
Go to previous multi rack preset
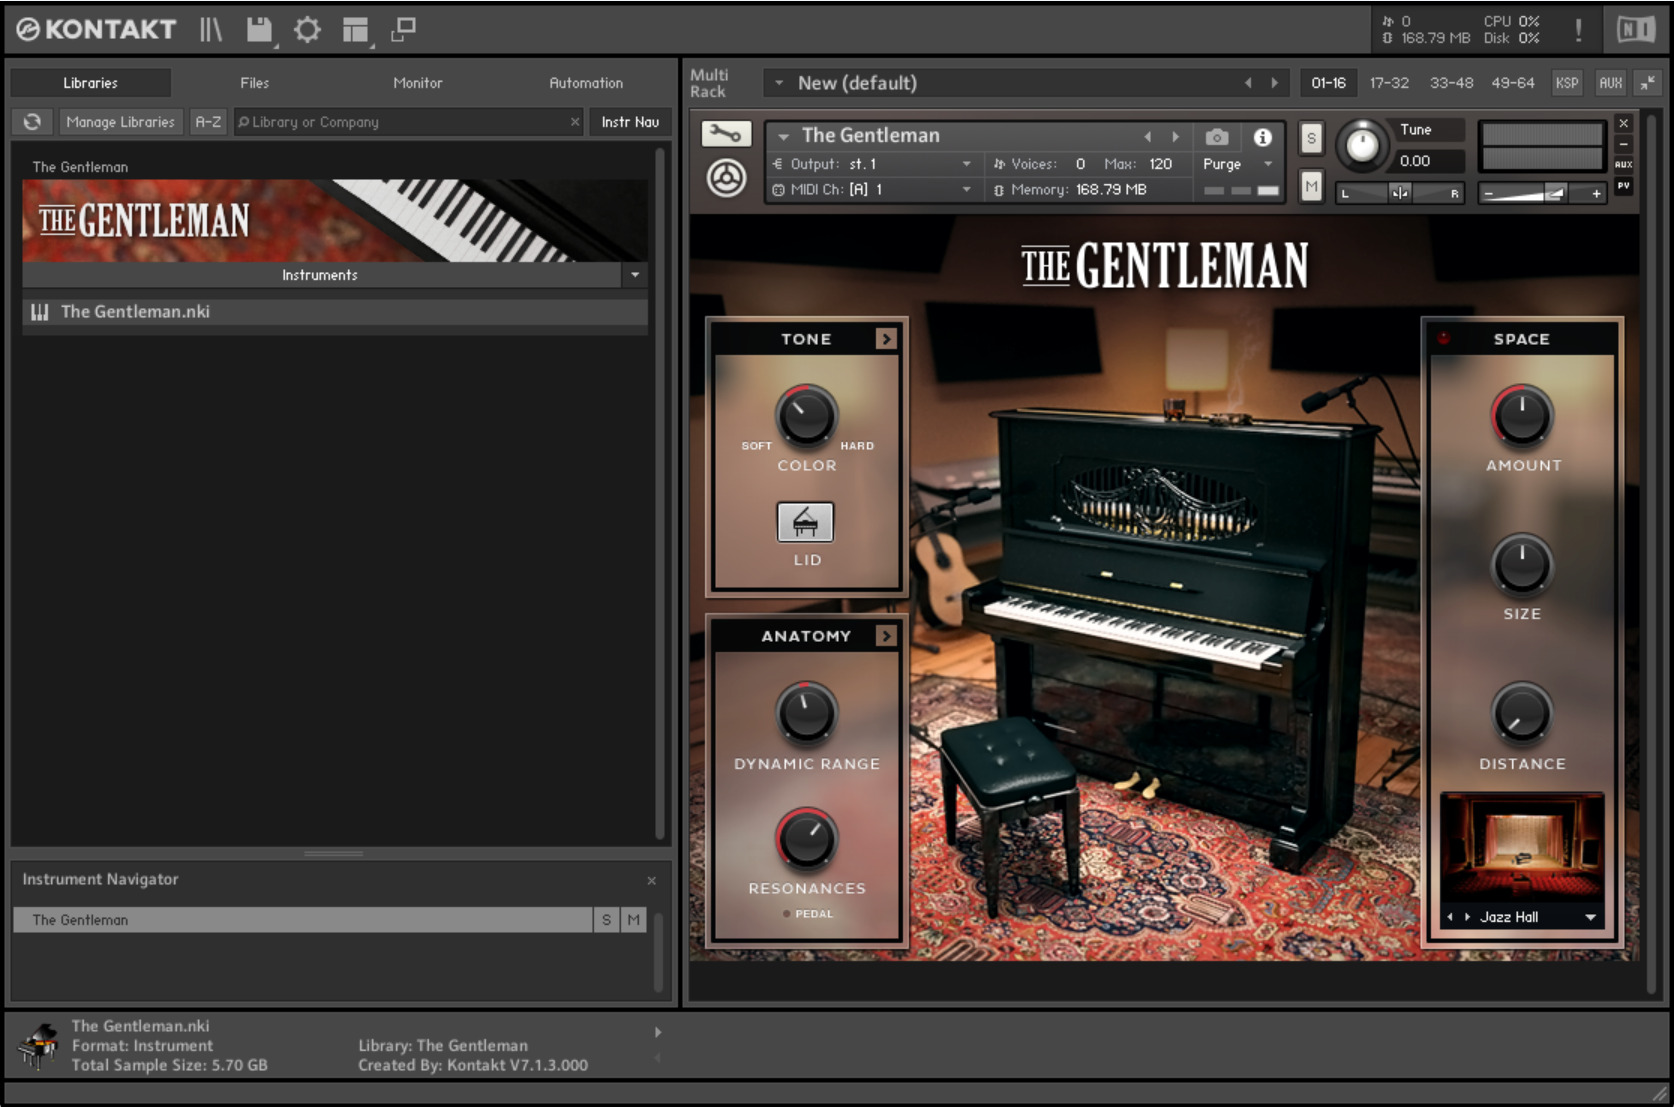1248,83
